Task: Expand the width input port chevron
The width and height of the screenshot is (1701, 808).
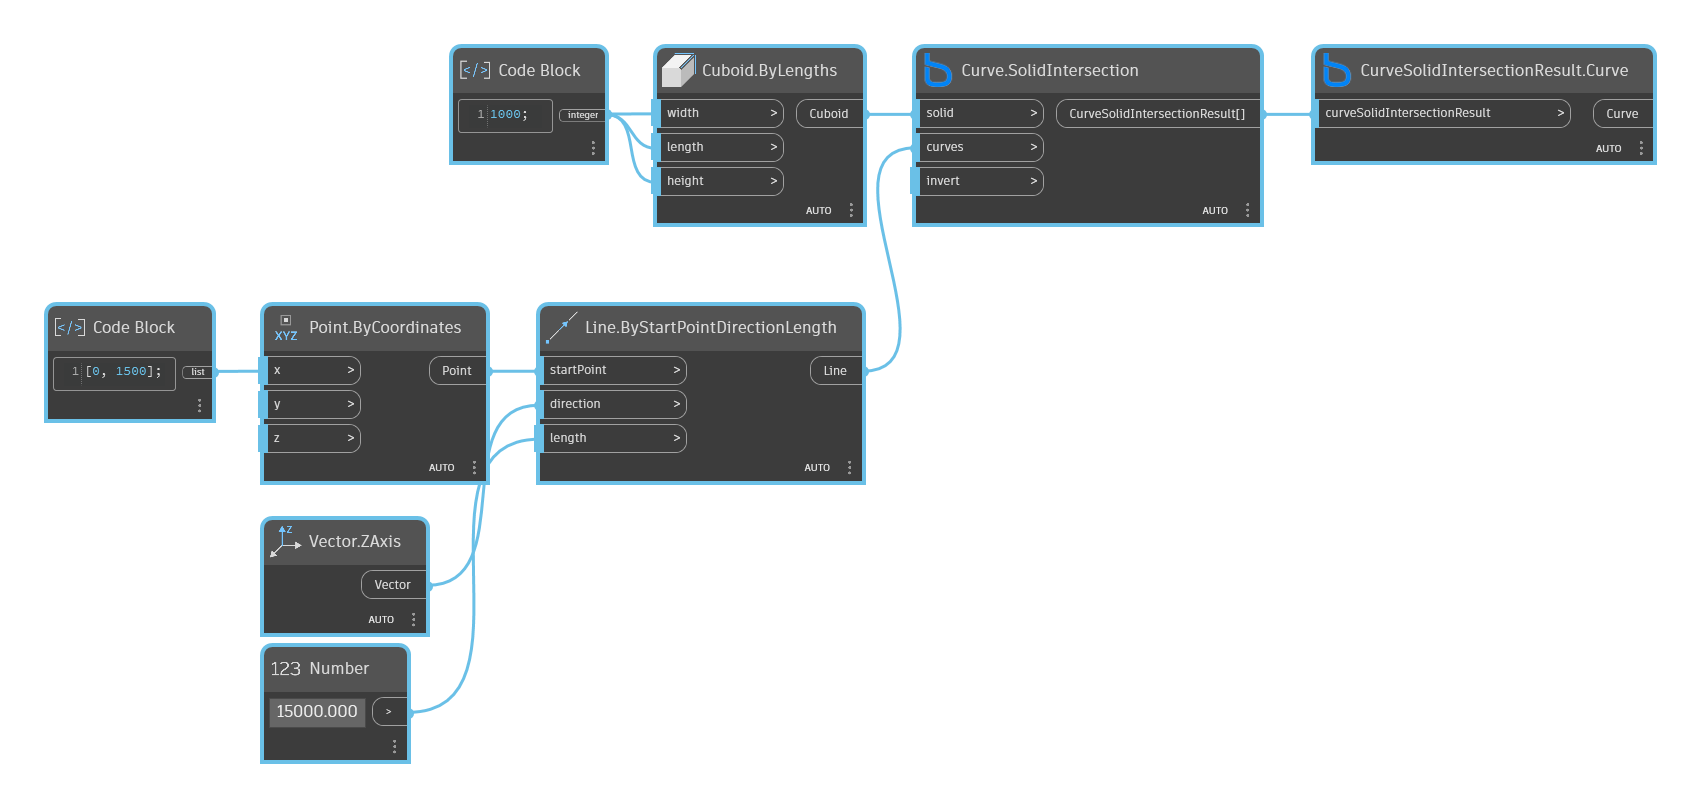Action: point(773,113)
